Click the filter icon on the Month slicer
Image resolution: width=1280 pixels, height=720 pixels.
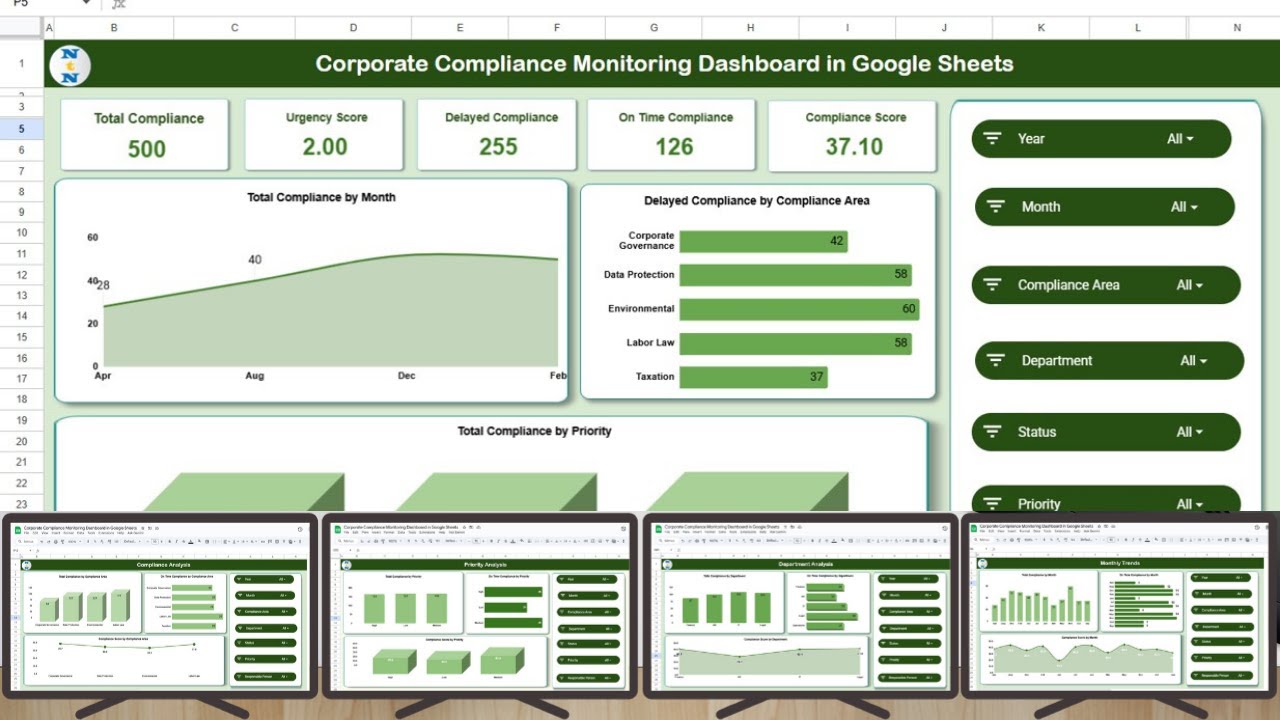[996, 207]
